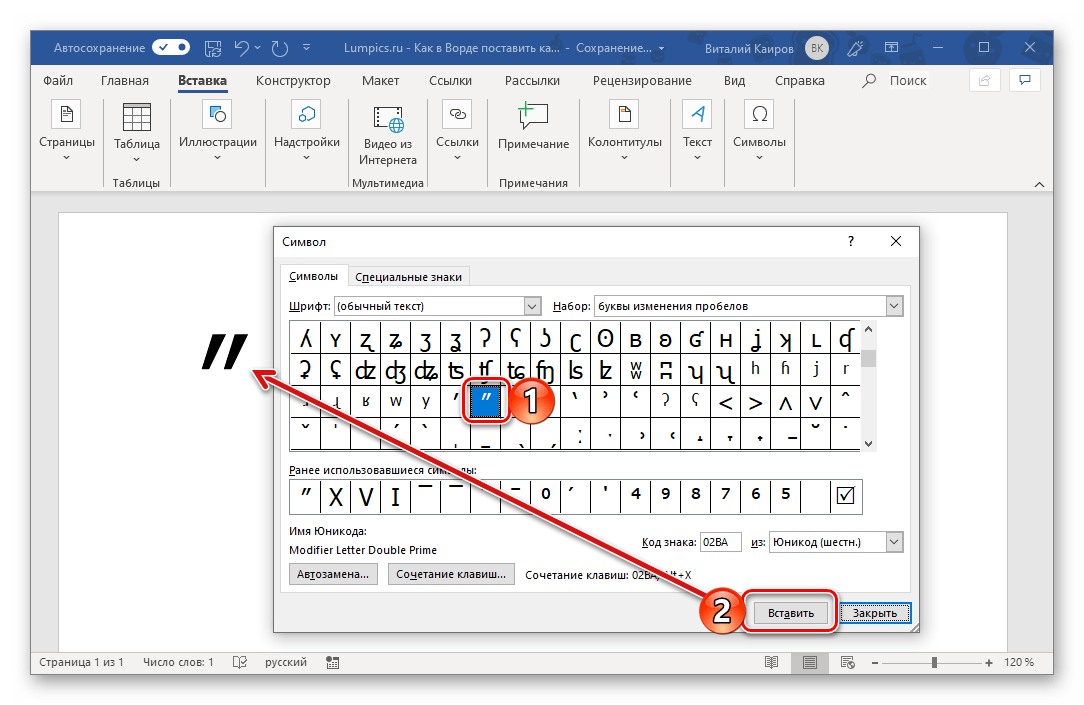Screen dimensions: 1084x705
Task: Open the Символы omega group
Action: coord(759,131)
